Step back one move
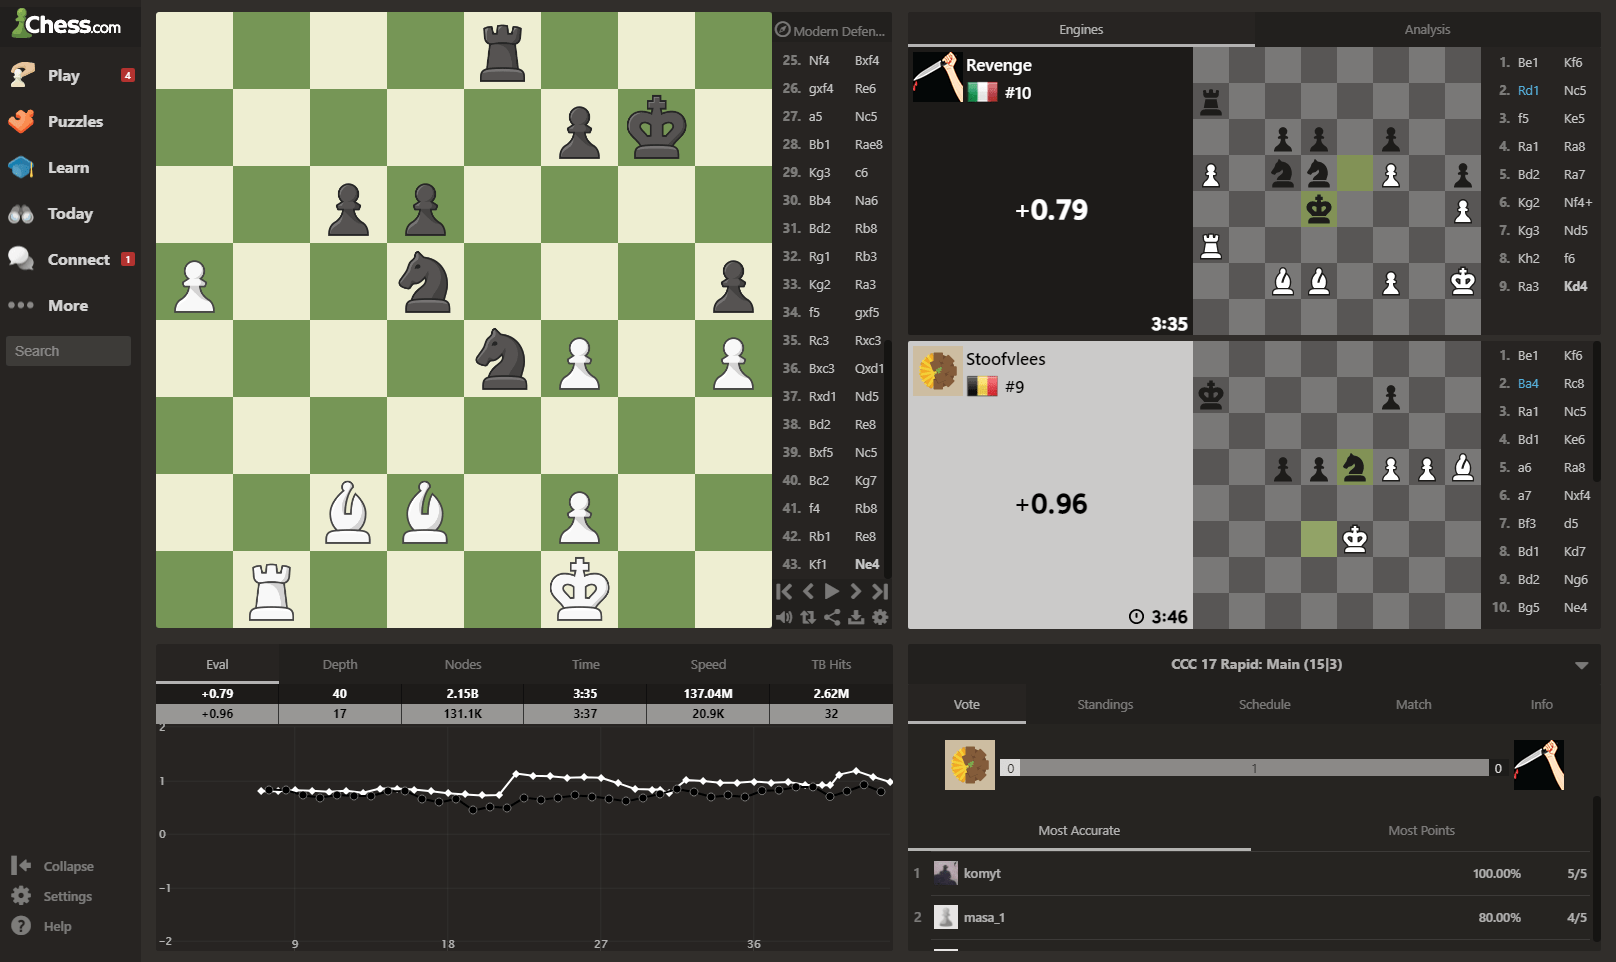This screenshot has width=1616, height=962. tap(808, 592)
